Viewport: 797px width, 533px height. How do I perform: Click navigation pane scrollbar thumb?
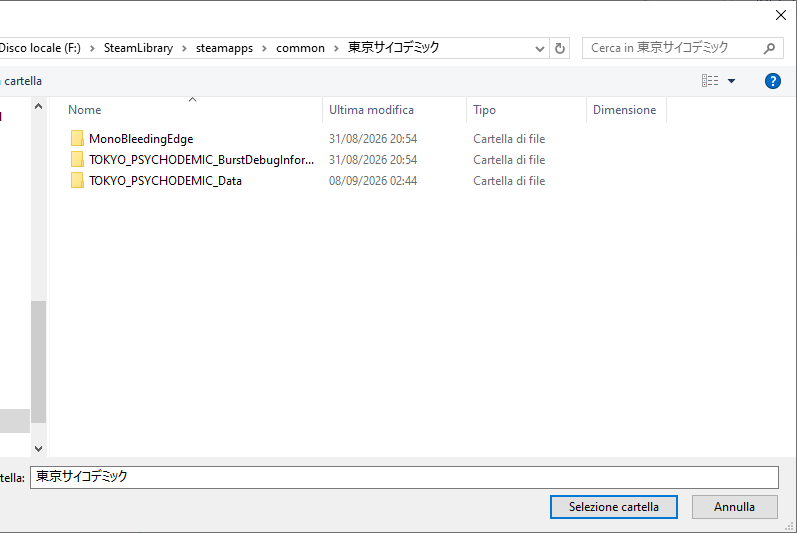[x=38, y=362]
